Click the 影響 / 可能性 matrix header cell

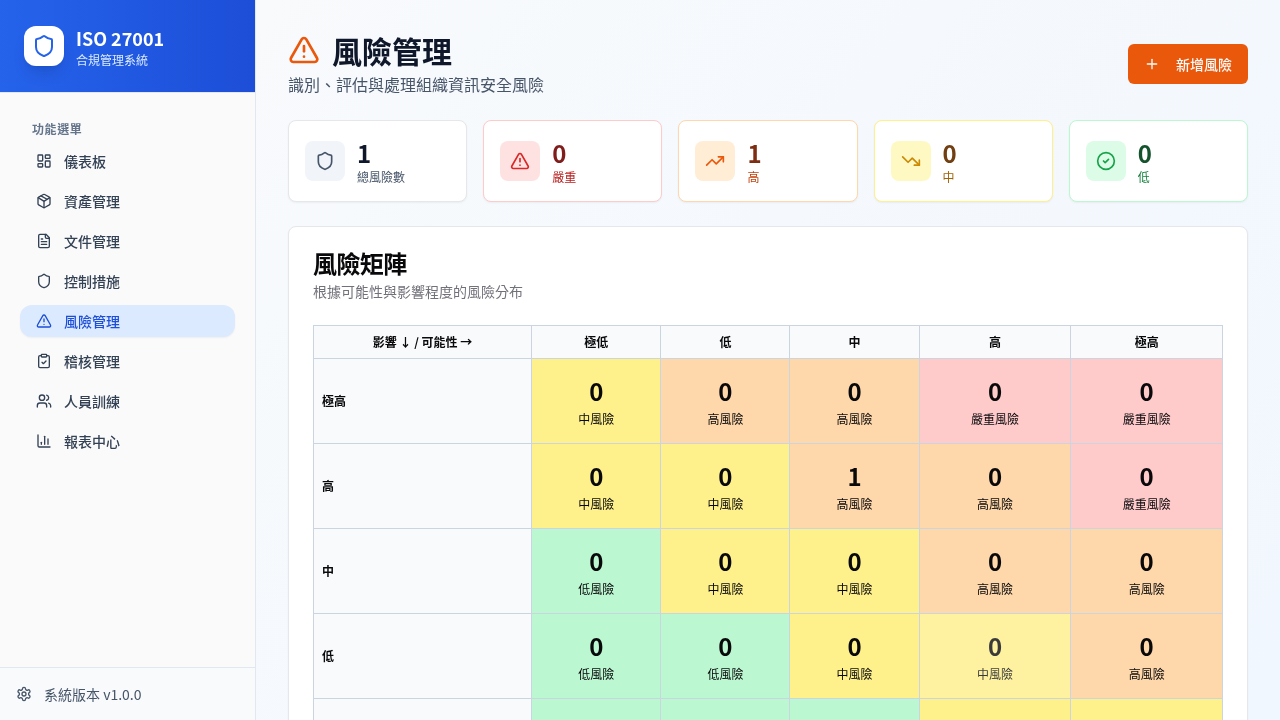(422, 342)
